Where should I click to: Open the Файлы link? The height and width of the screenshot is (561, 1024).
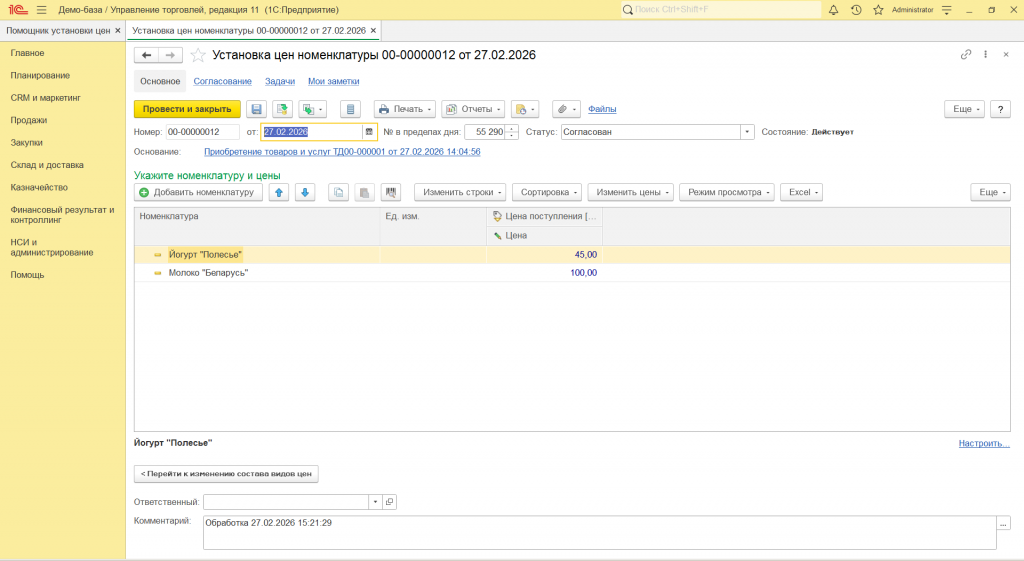[602, 109]
